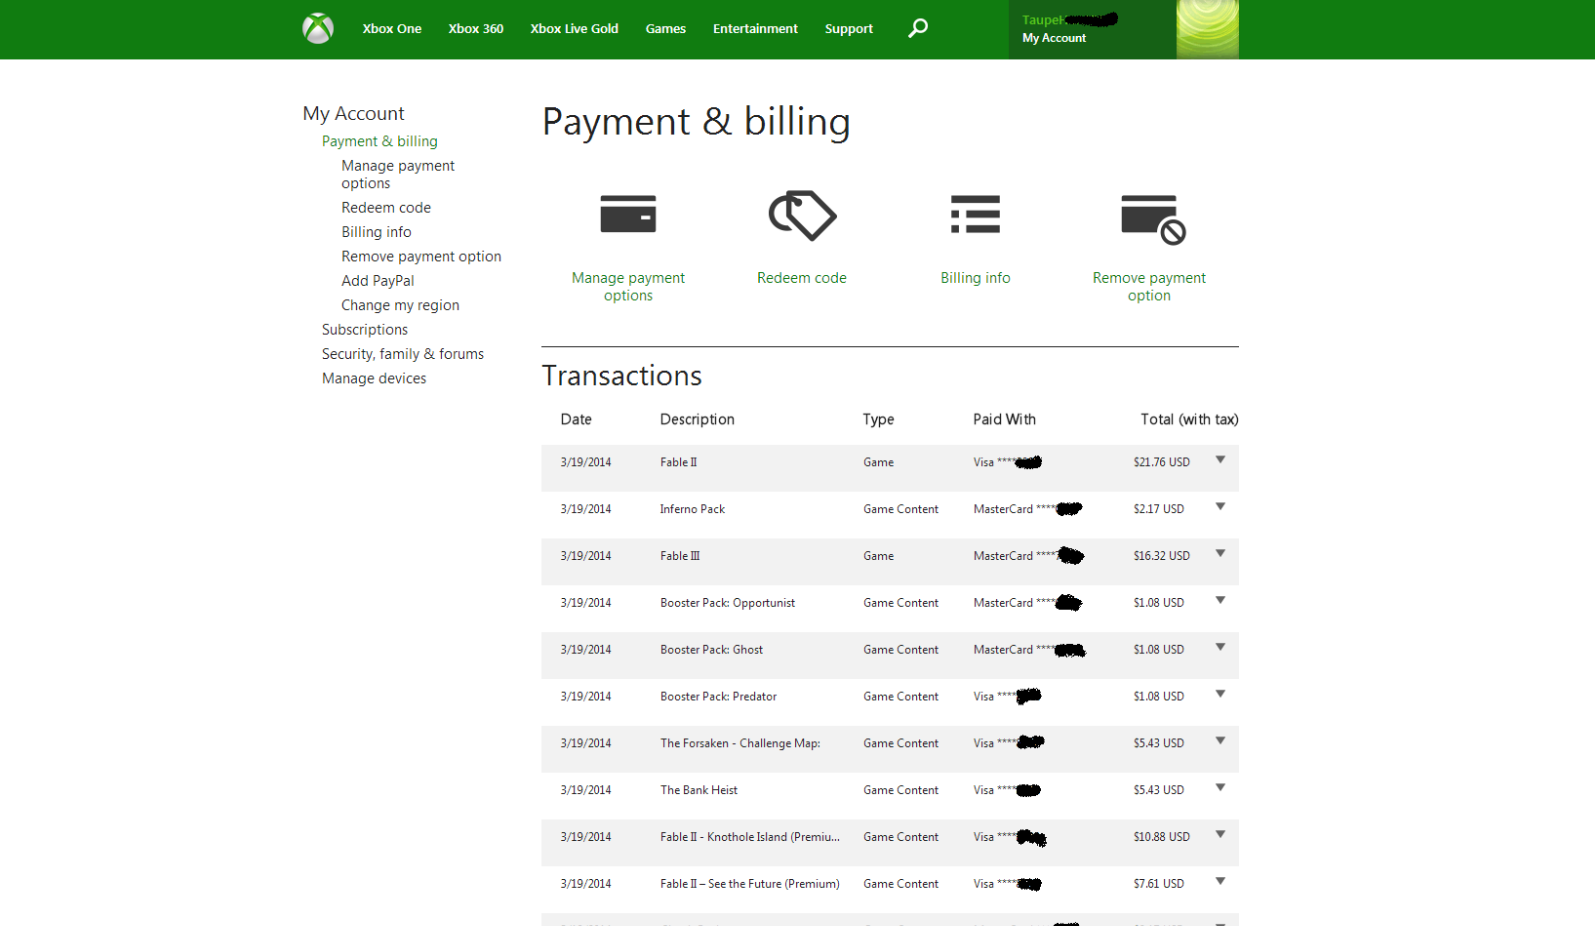Click the $10.88 USD total
Viewport: 1595px width, 926px height.
click(1161, 838)
